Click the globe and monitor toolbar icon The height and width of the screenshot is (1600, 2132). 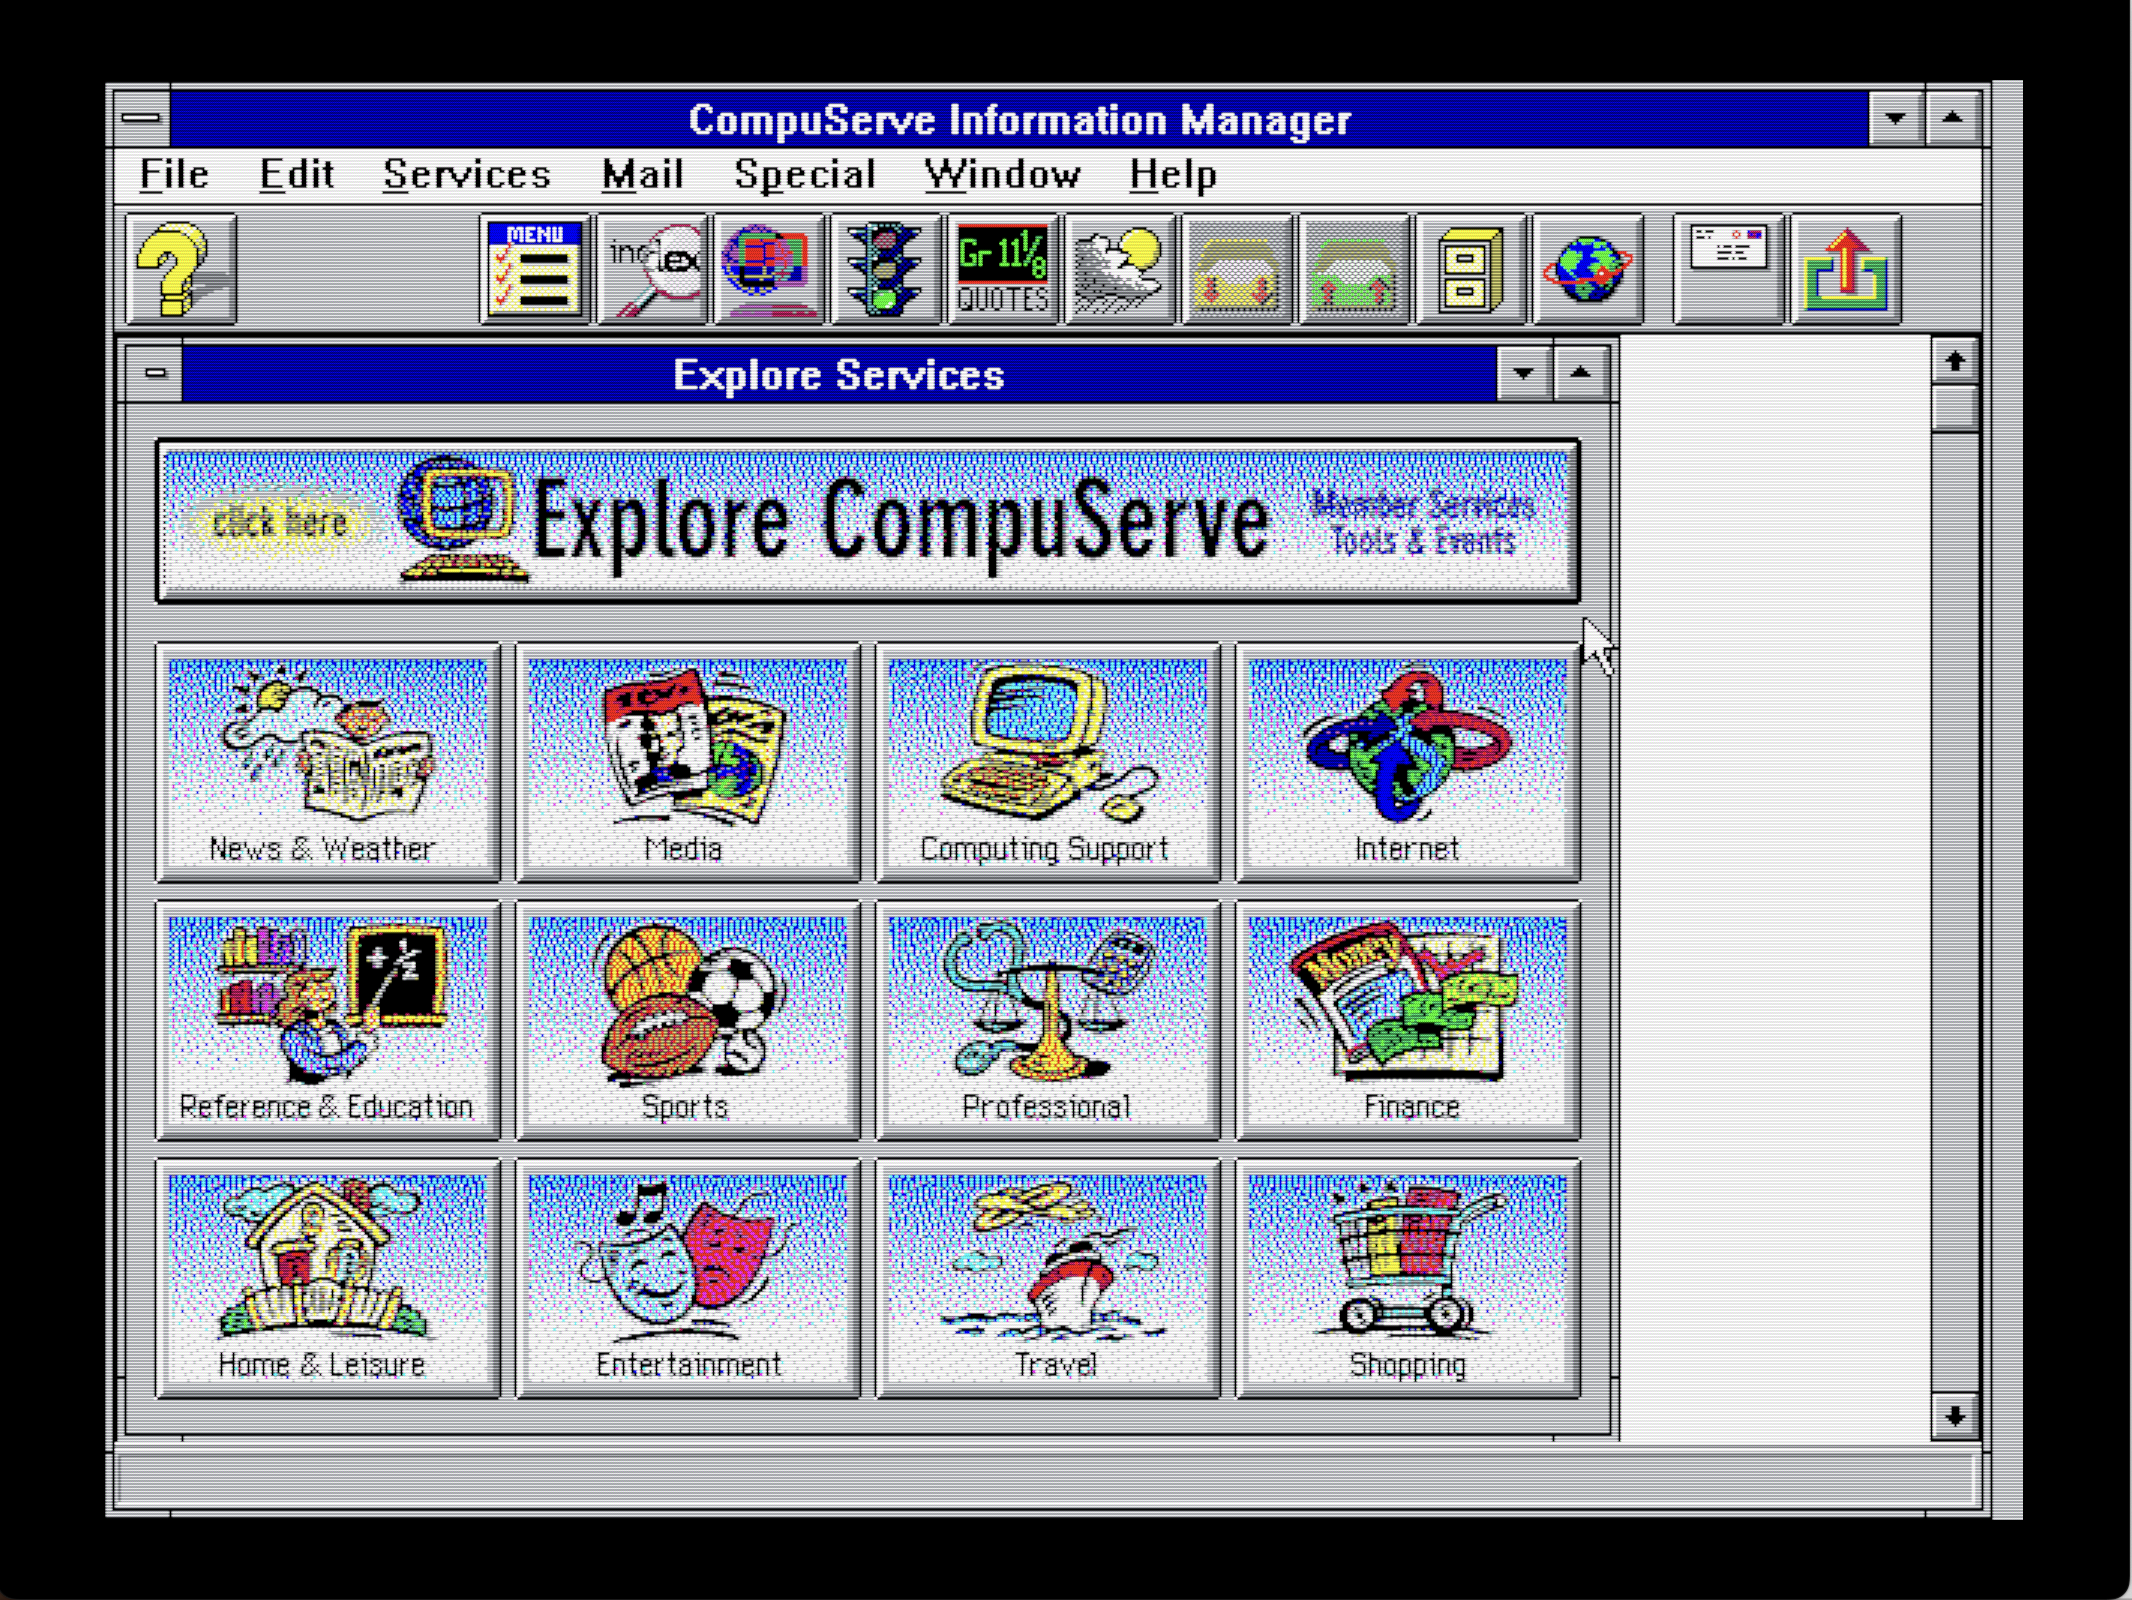[769, 268]
